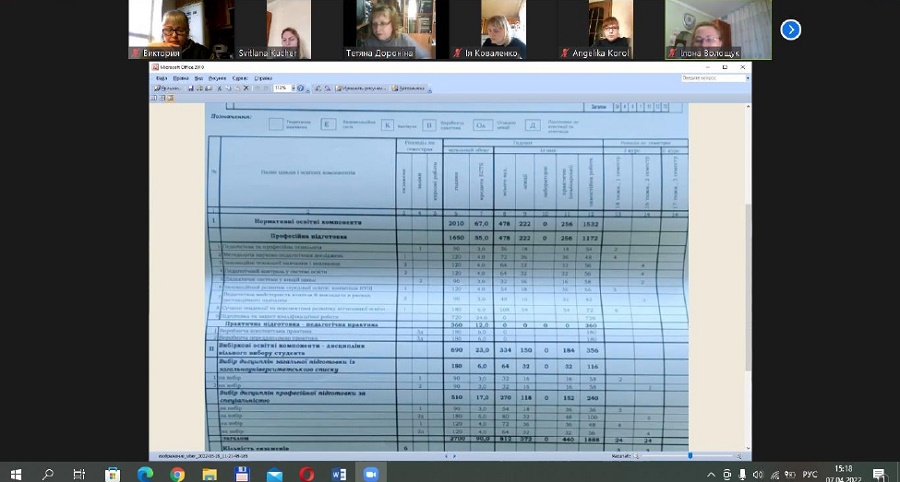Screen dimensions: 900x482
Task: Open the Правка menu
Action: pos(180,77)
